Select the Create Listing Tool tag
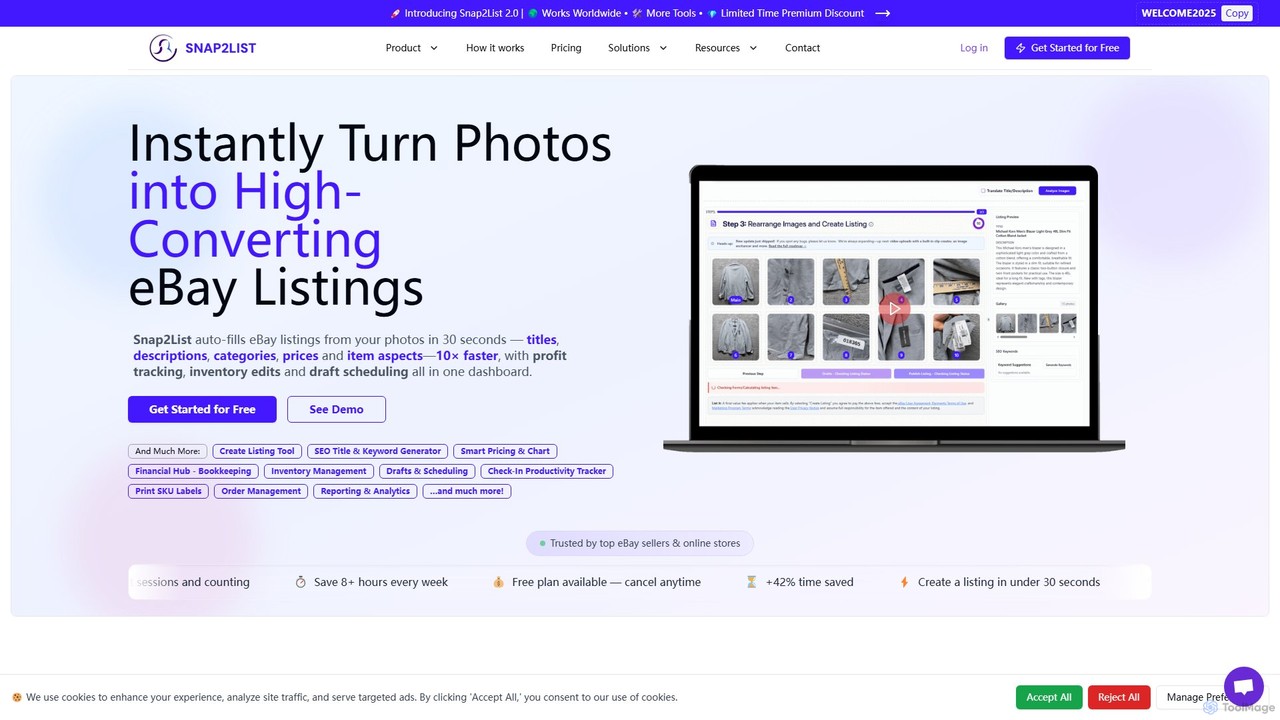Viewport: 1280px width, 720px height. click(x=257, y=451)
